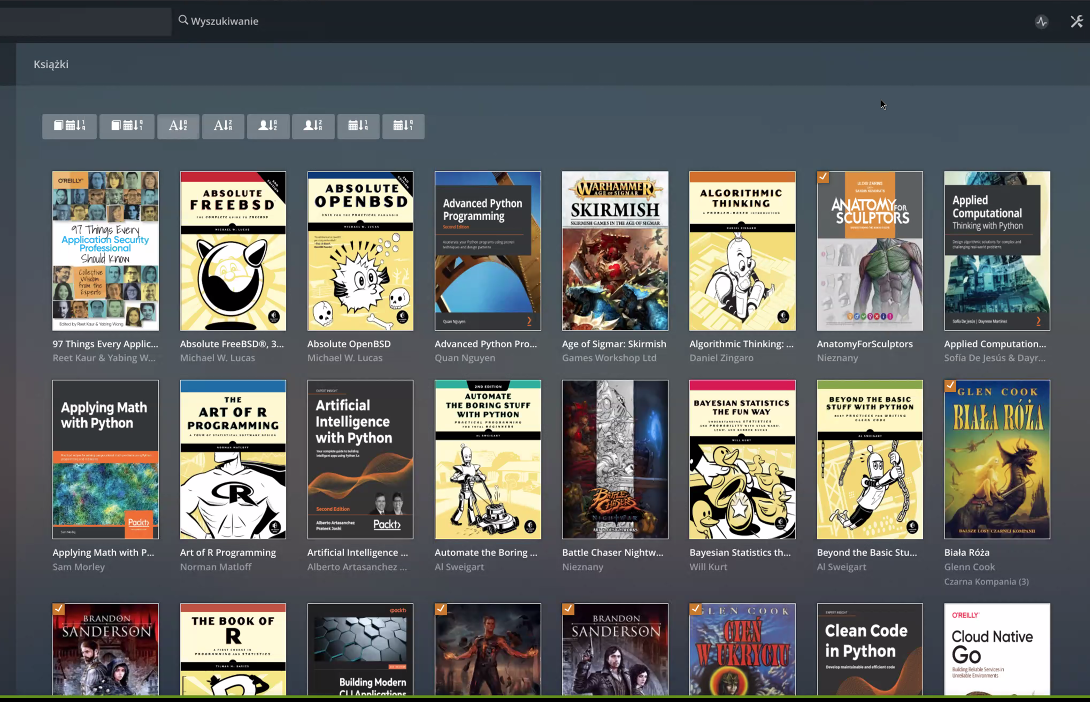This screenshot has width=1090, height=702.
Task: Click the 'Bayesian Statistics th...' title link
Action: 740,553
